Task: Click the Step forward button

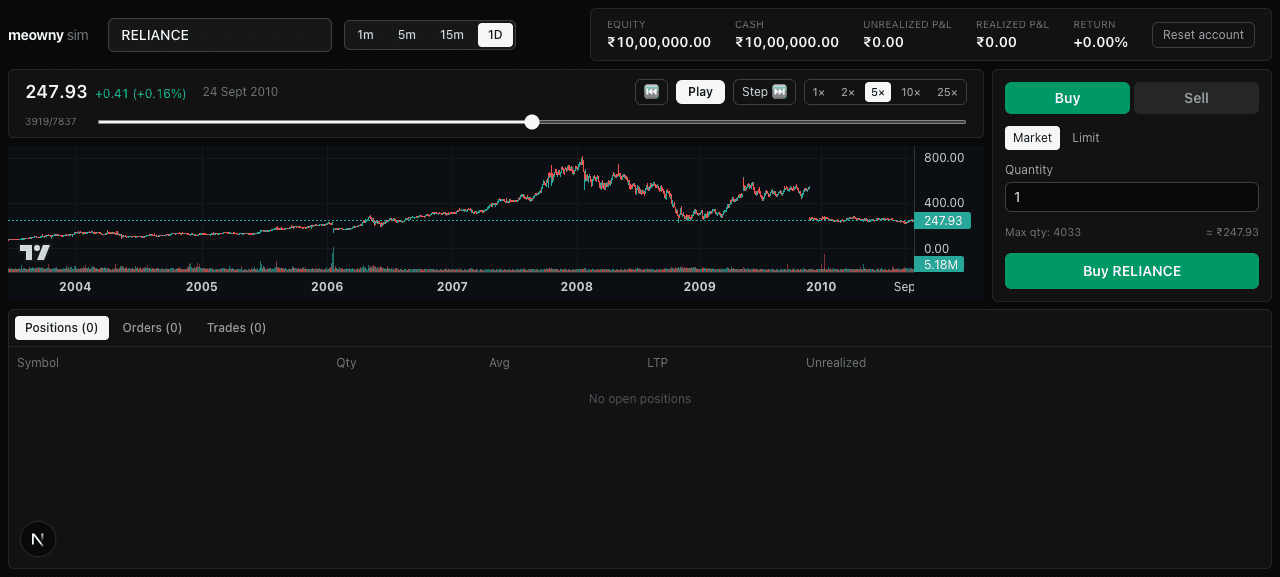Action: click(764, 92)
